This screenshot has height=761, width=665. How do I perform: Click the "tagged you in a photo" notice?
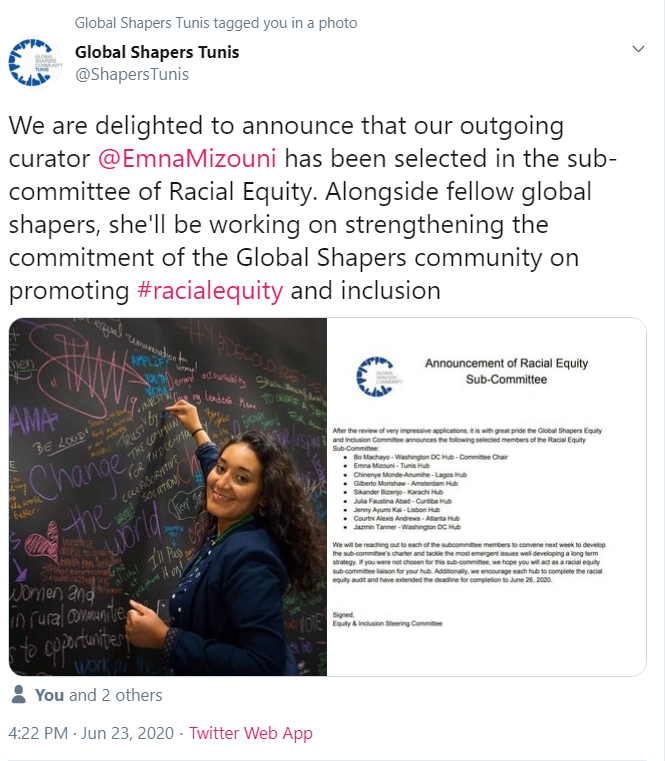point(216,23)
